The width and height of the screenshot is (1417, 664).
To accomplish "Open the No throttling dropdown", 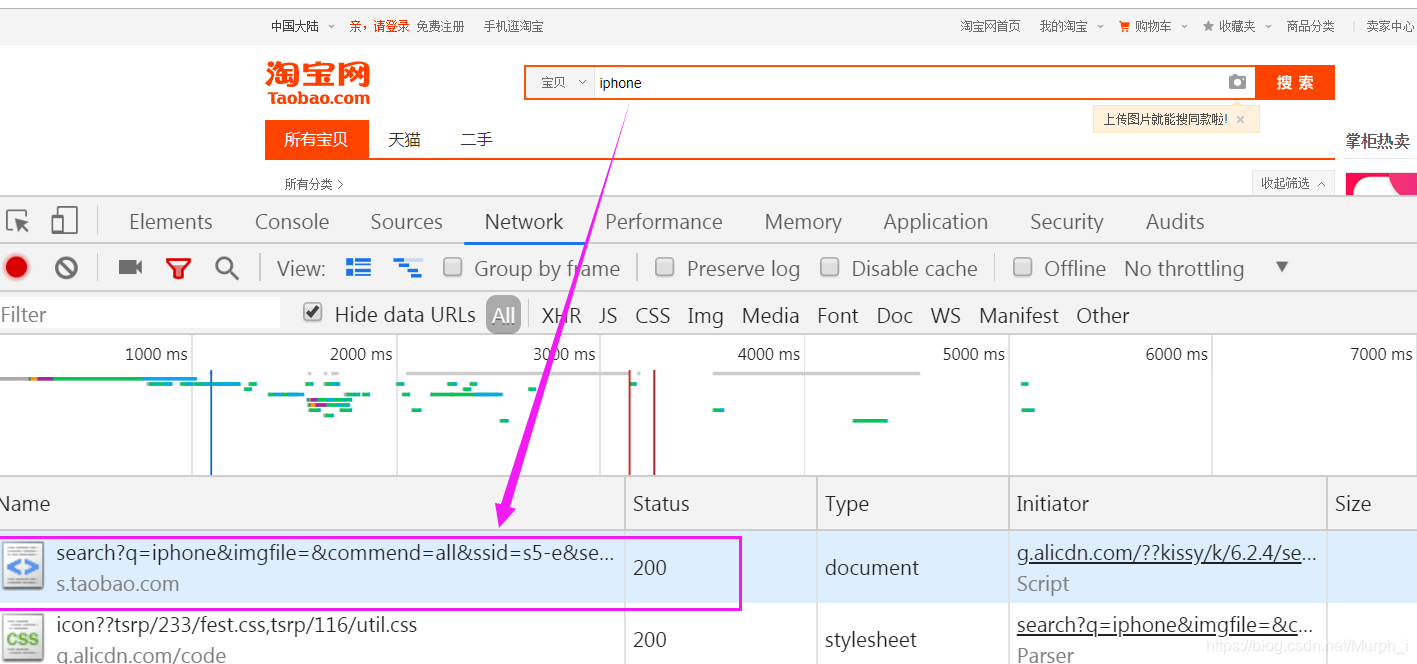I will coord(1206,268).
